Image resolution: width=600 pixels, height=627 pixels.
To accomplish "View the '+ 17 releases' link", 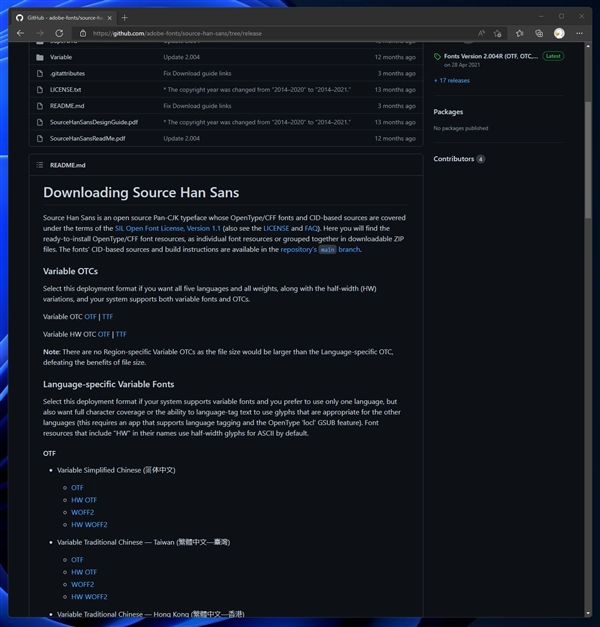I will (452, 80).
